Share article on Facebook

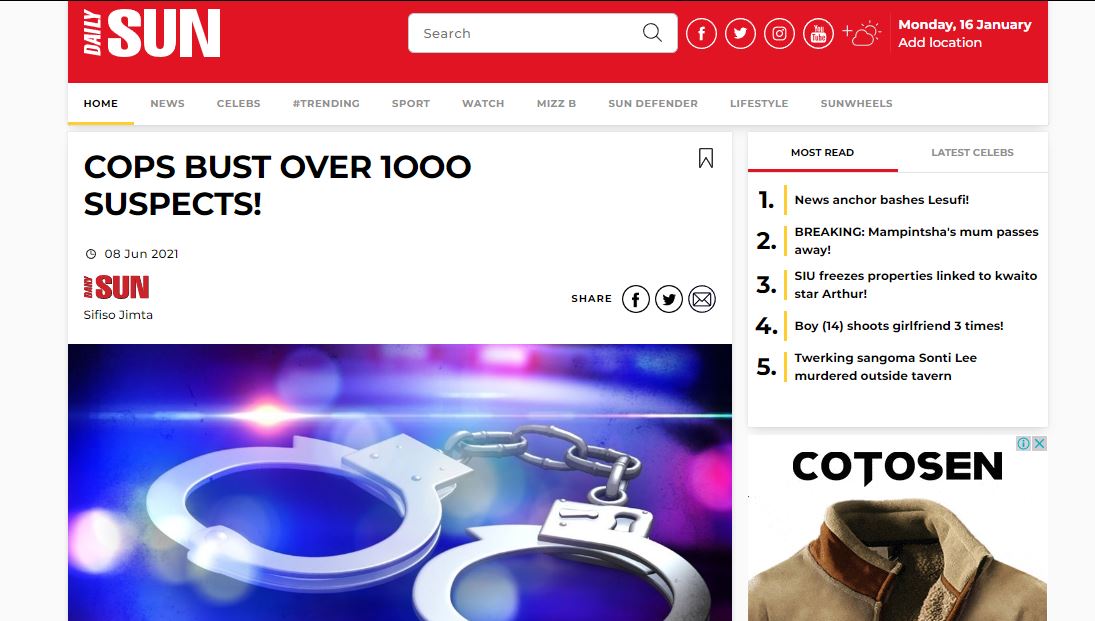tap(635, 299)
